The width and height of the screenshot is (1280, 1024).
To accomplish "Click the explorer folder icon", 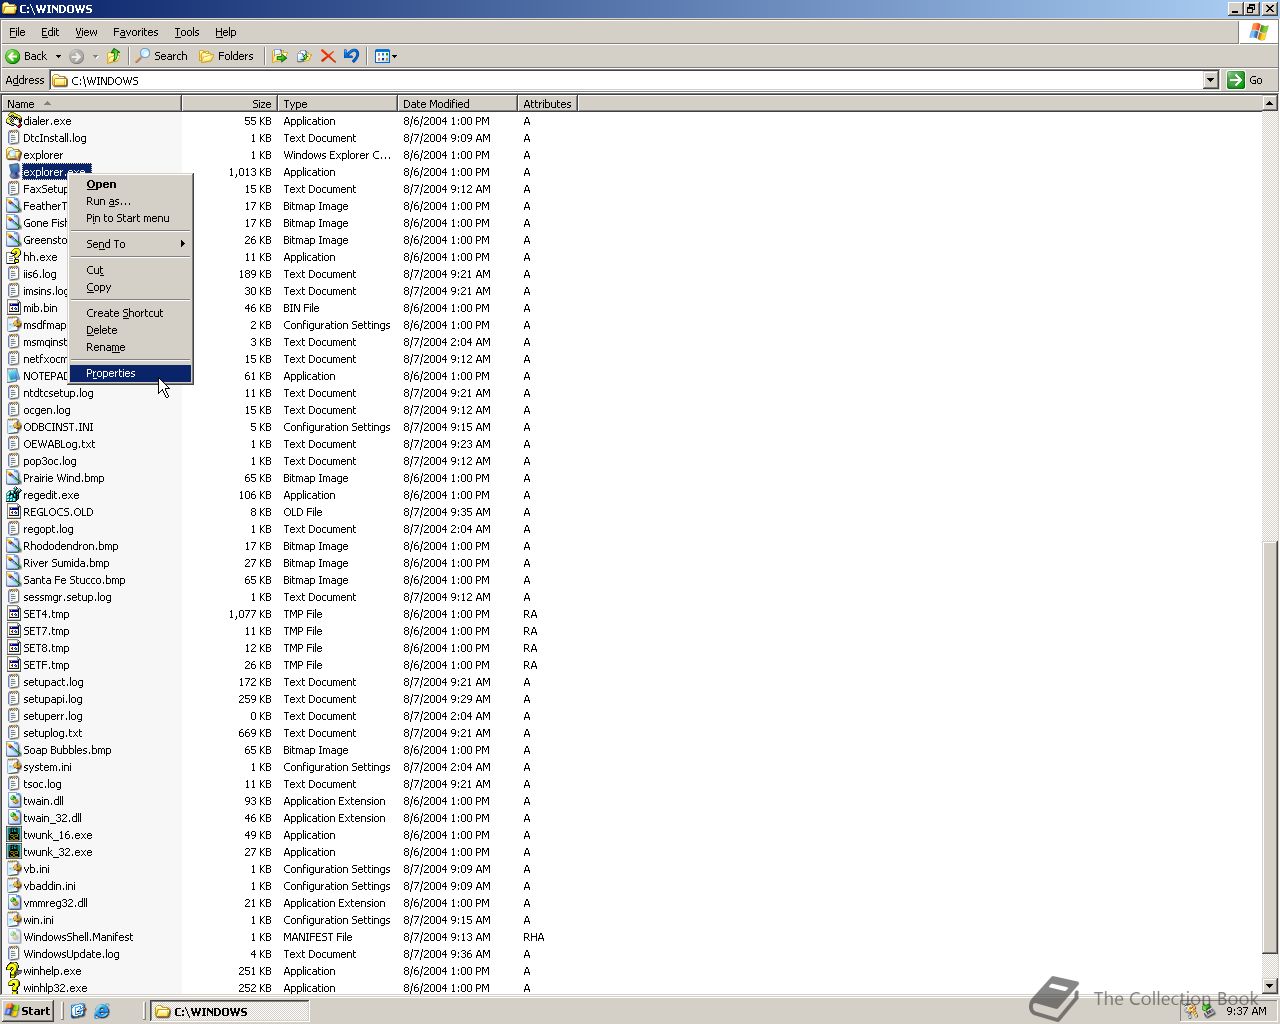I will (x=14, y=155).
